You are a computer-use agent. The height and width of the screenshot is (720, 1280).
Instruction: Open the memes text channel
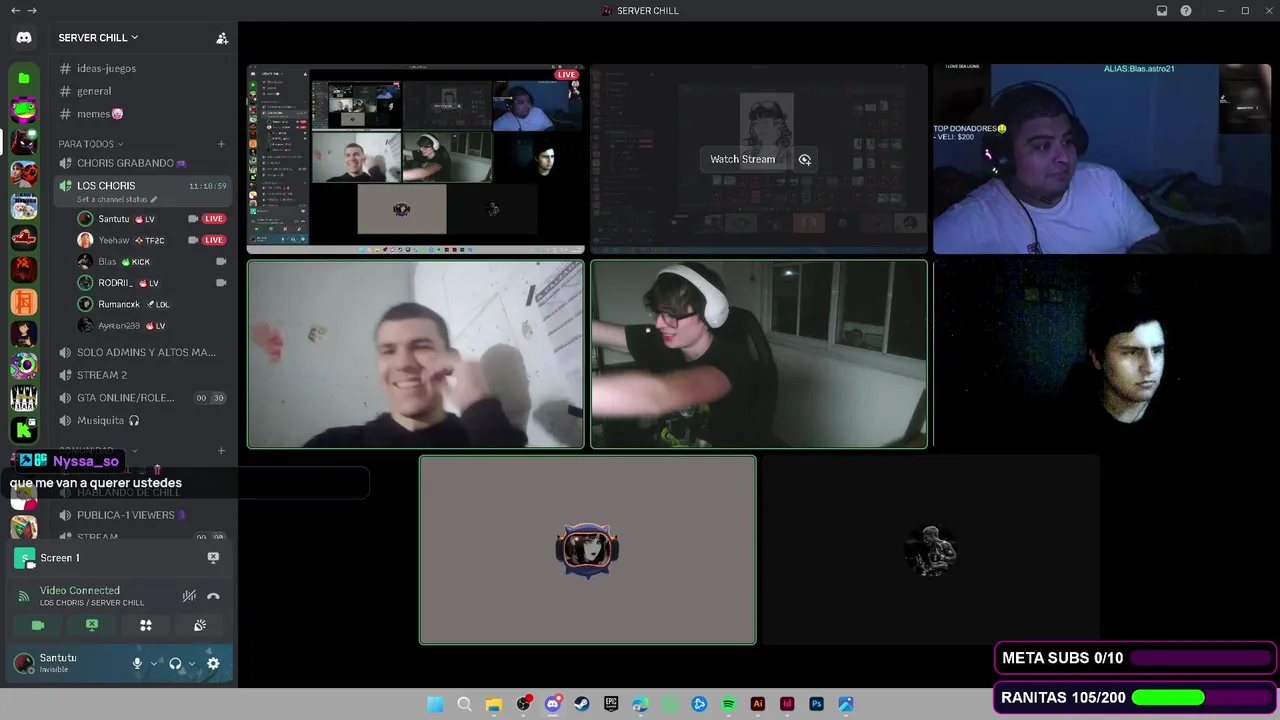[142, 114]
